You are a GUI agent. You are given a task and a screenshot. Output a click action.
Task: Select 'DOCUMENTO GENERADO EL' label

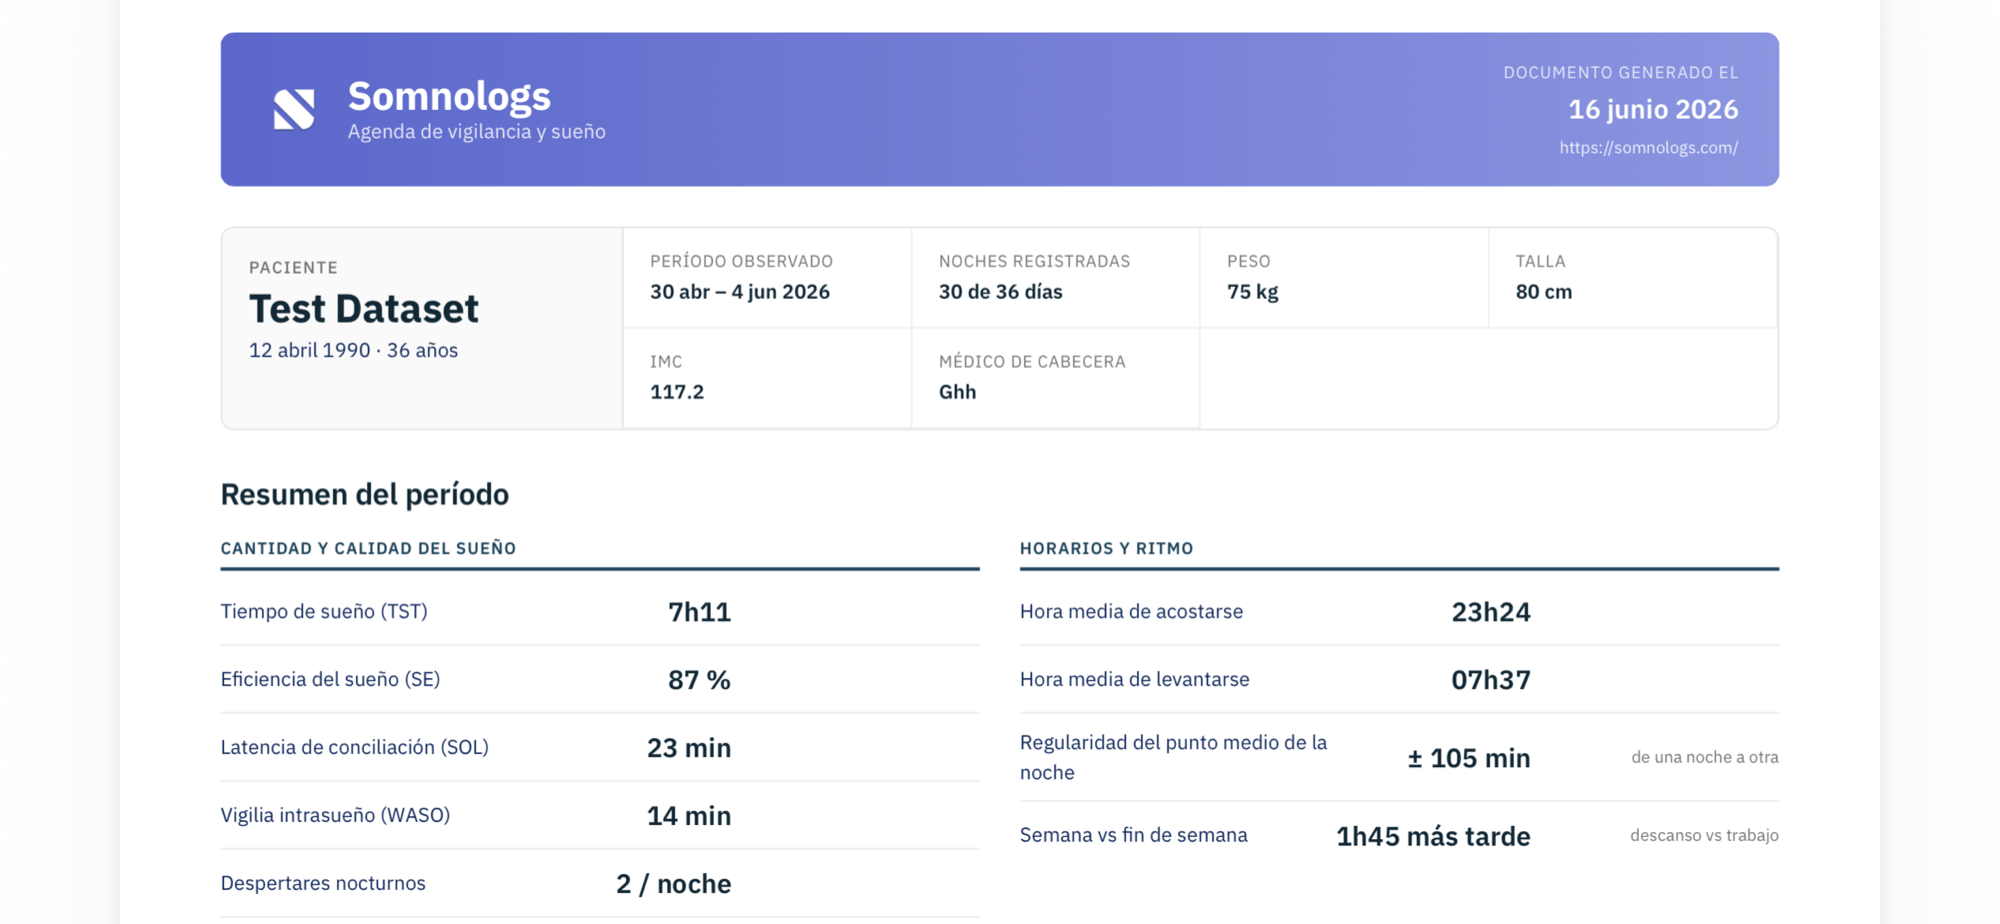1620,72
